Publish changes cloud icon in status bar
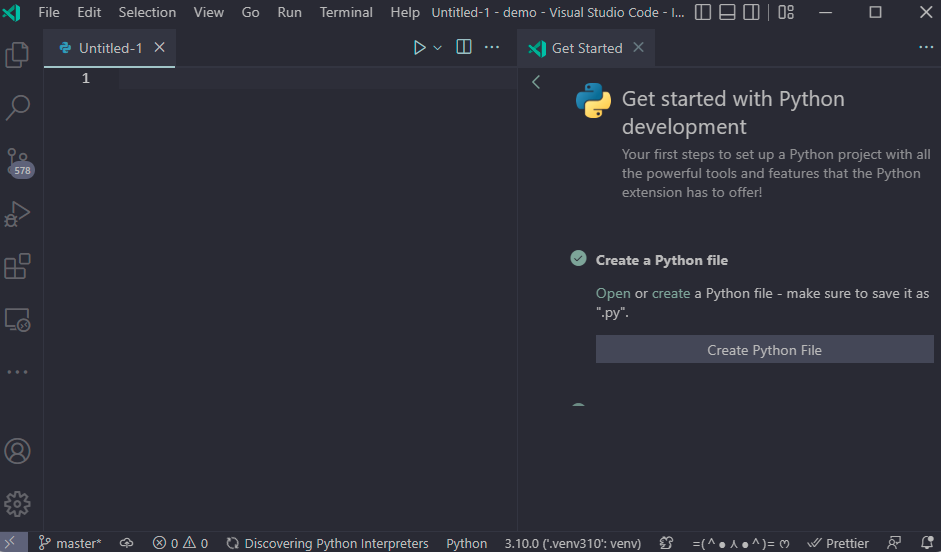Viewport: 941px width, 552px height. click(x=126, y=543)
